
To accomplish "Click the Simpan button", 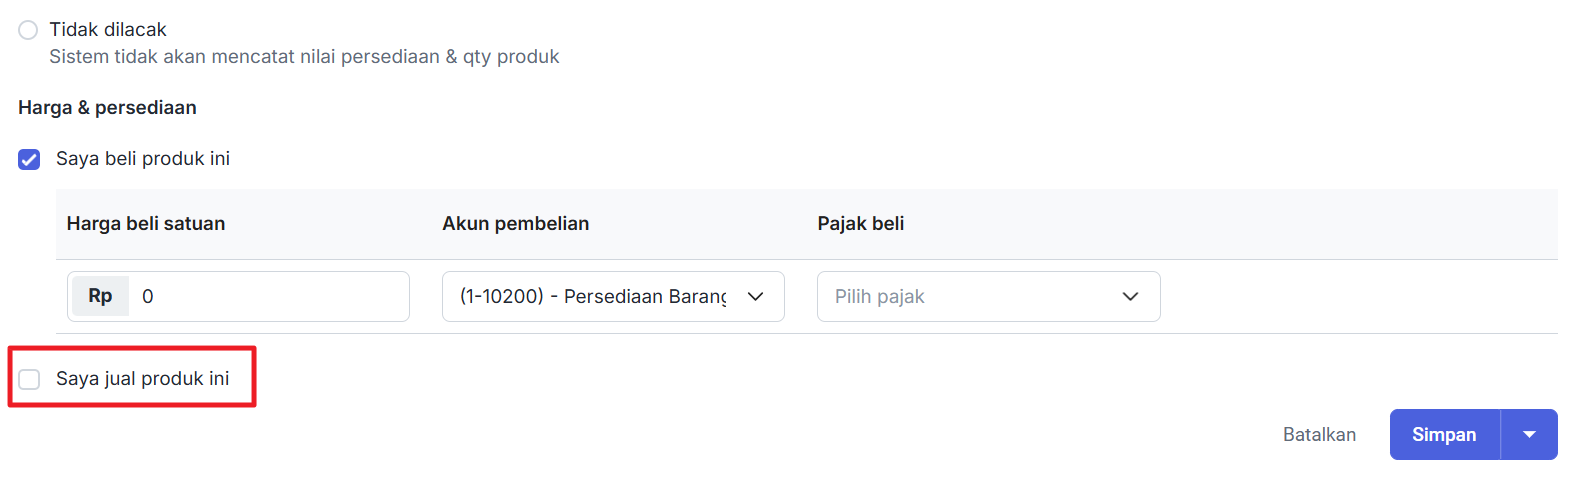I will click(x=1444, y=435).
